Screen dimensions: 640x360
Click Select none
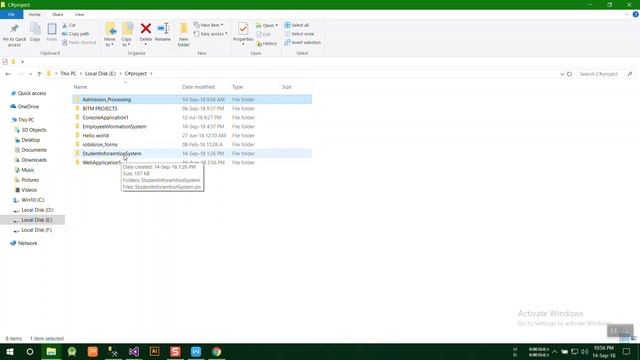click(299, 34)
